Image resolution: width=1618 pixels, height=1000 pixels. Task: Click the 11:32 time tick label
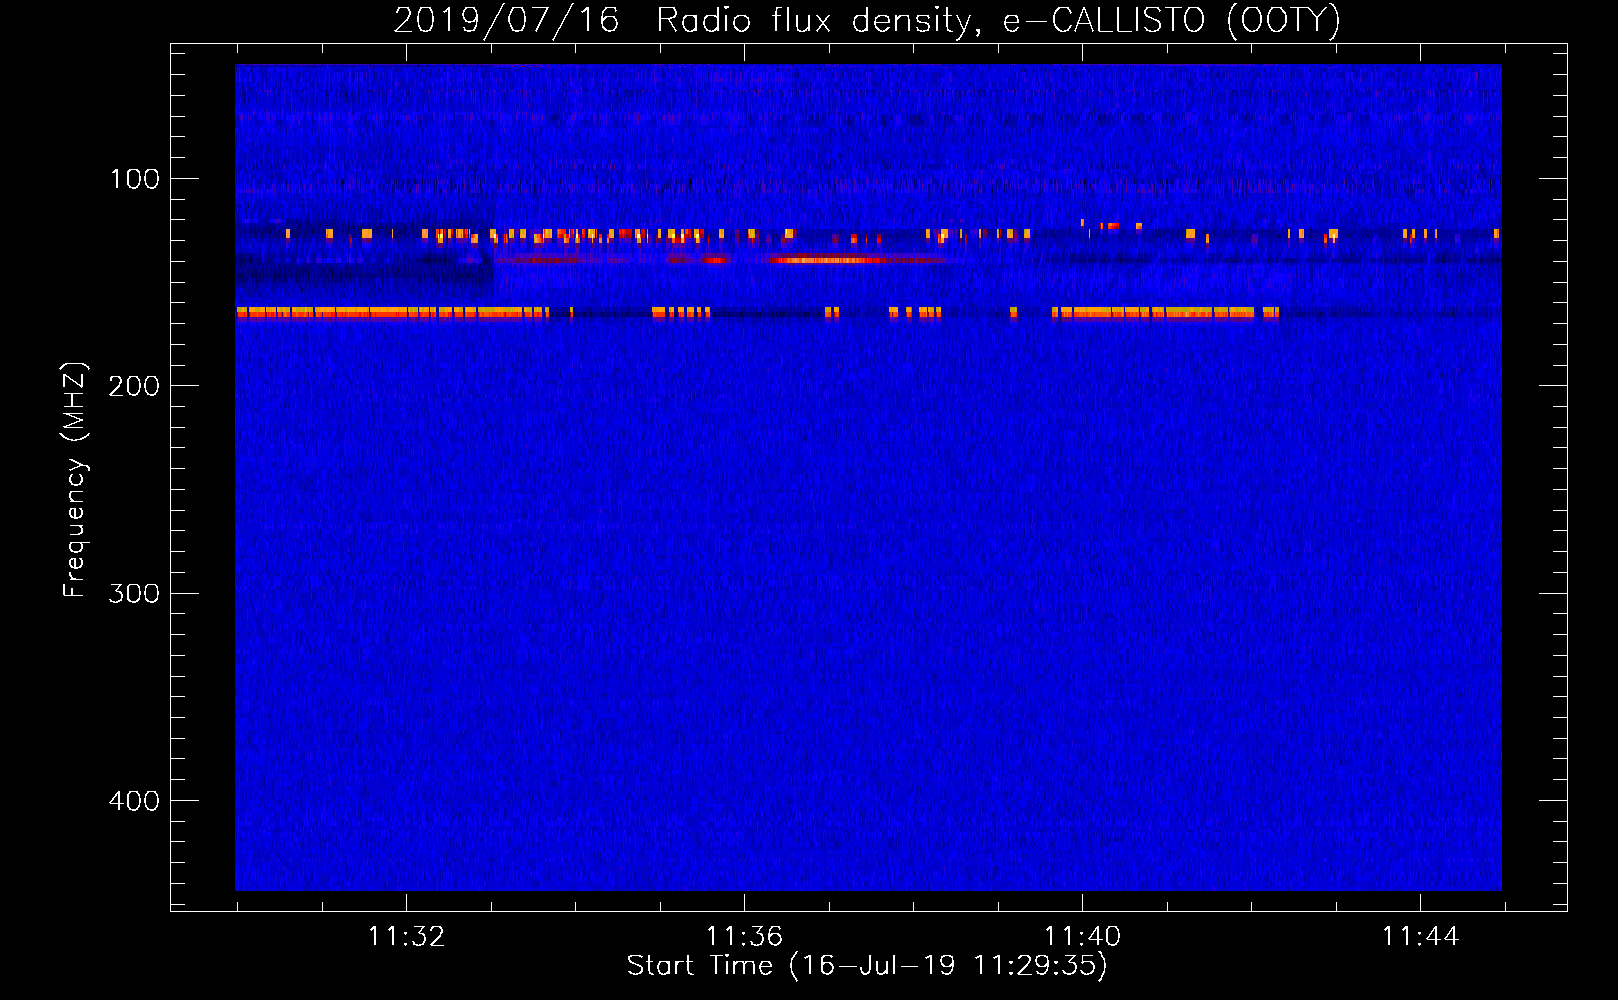click(406, 937)
